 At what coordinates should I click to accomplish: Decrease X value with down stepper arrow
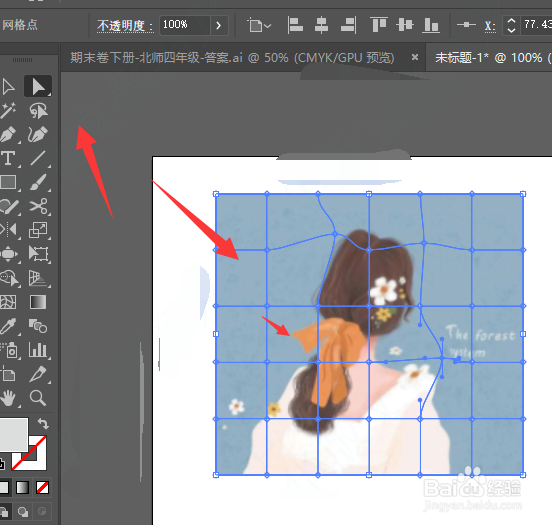coord(511,30)
